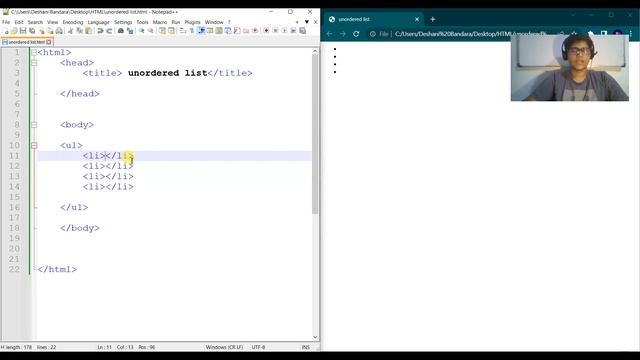The width and height of the screenshot is (640, 360).
Task: Open the browser three-dot menu
Action: tap(631, 34)
